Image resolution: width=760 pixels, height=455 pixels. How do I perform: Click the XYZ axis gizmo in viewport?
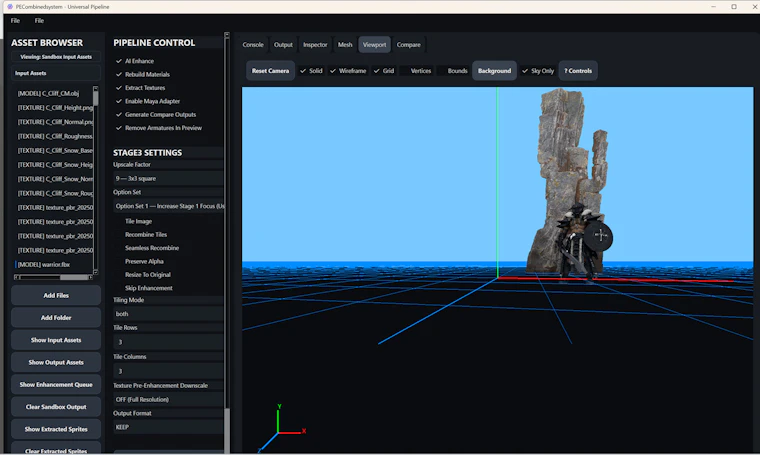282,427
